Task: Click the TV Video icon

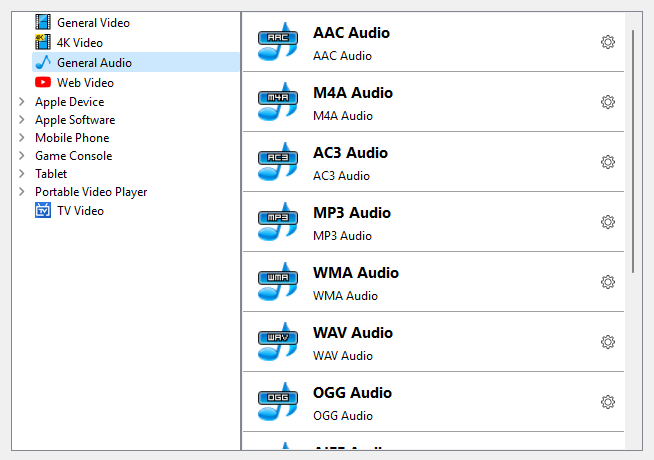Action: [x=43, y=210]
